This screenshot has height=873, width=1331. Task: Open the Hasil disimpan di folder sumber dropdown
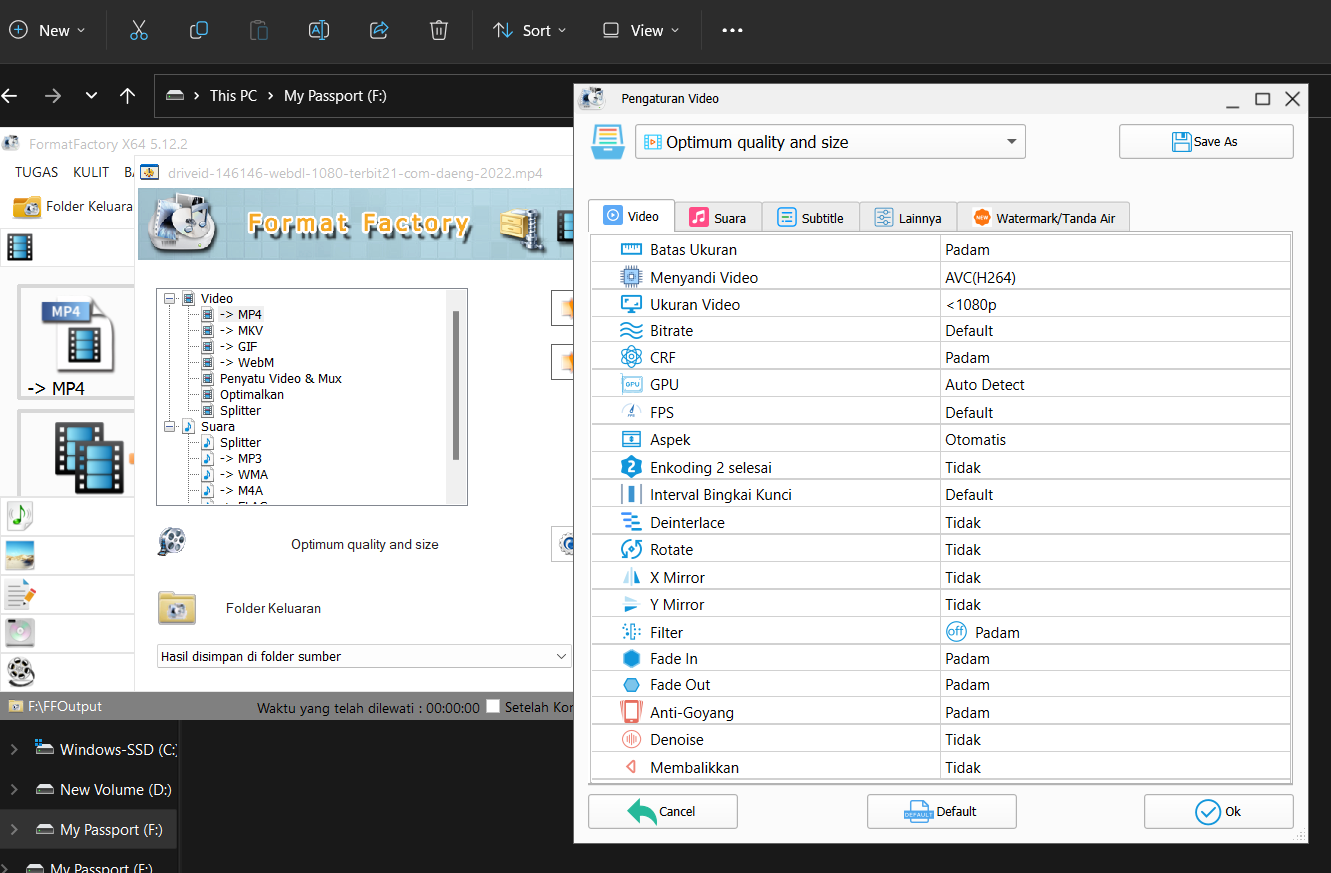tap(364, 656)
